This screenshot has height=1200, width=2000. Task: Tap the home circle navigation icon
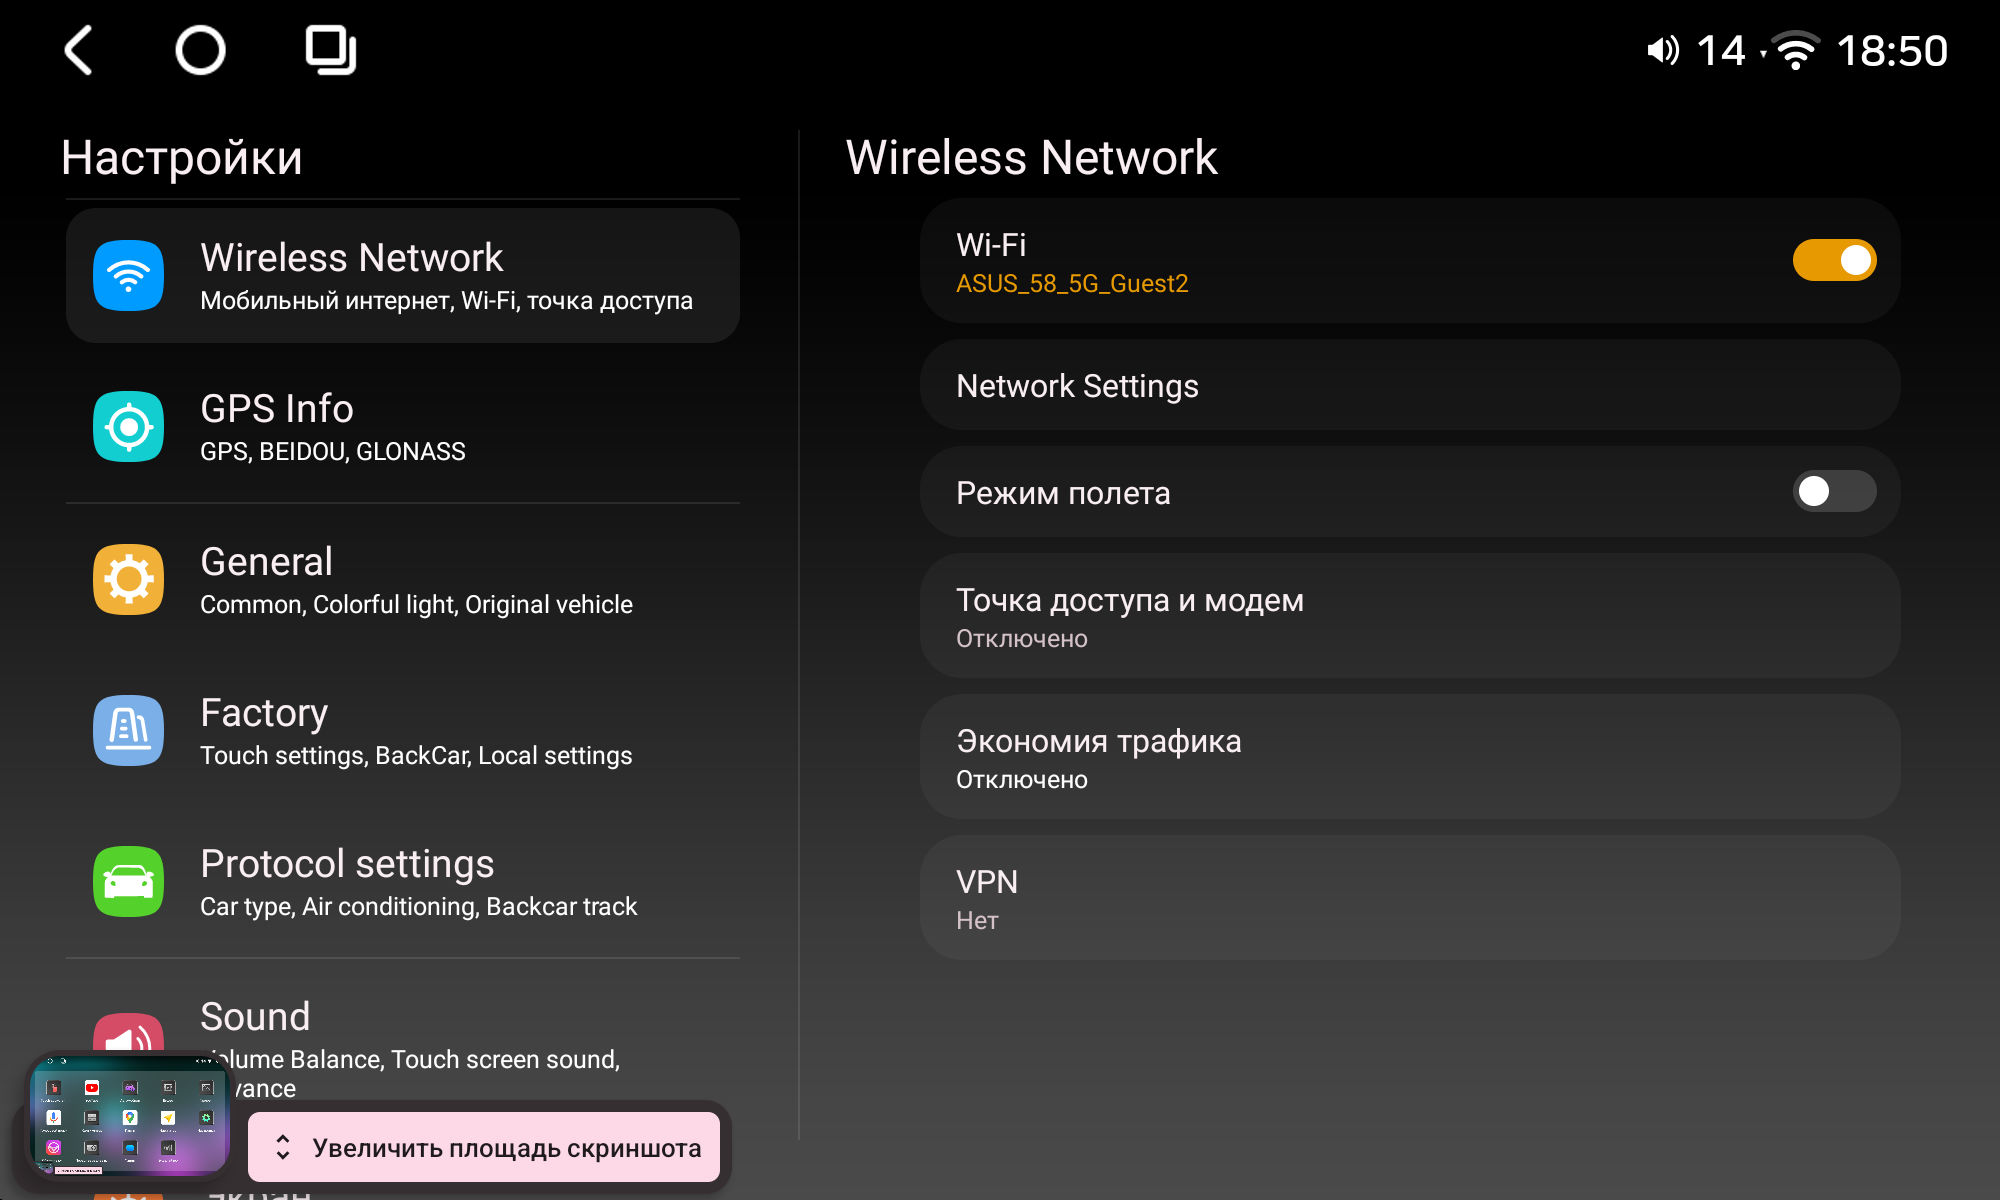200,50
